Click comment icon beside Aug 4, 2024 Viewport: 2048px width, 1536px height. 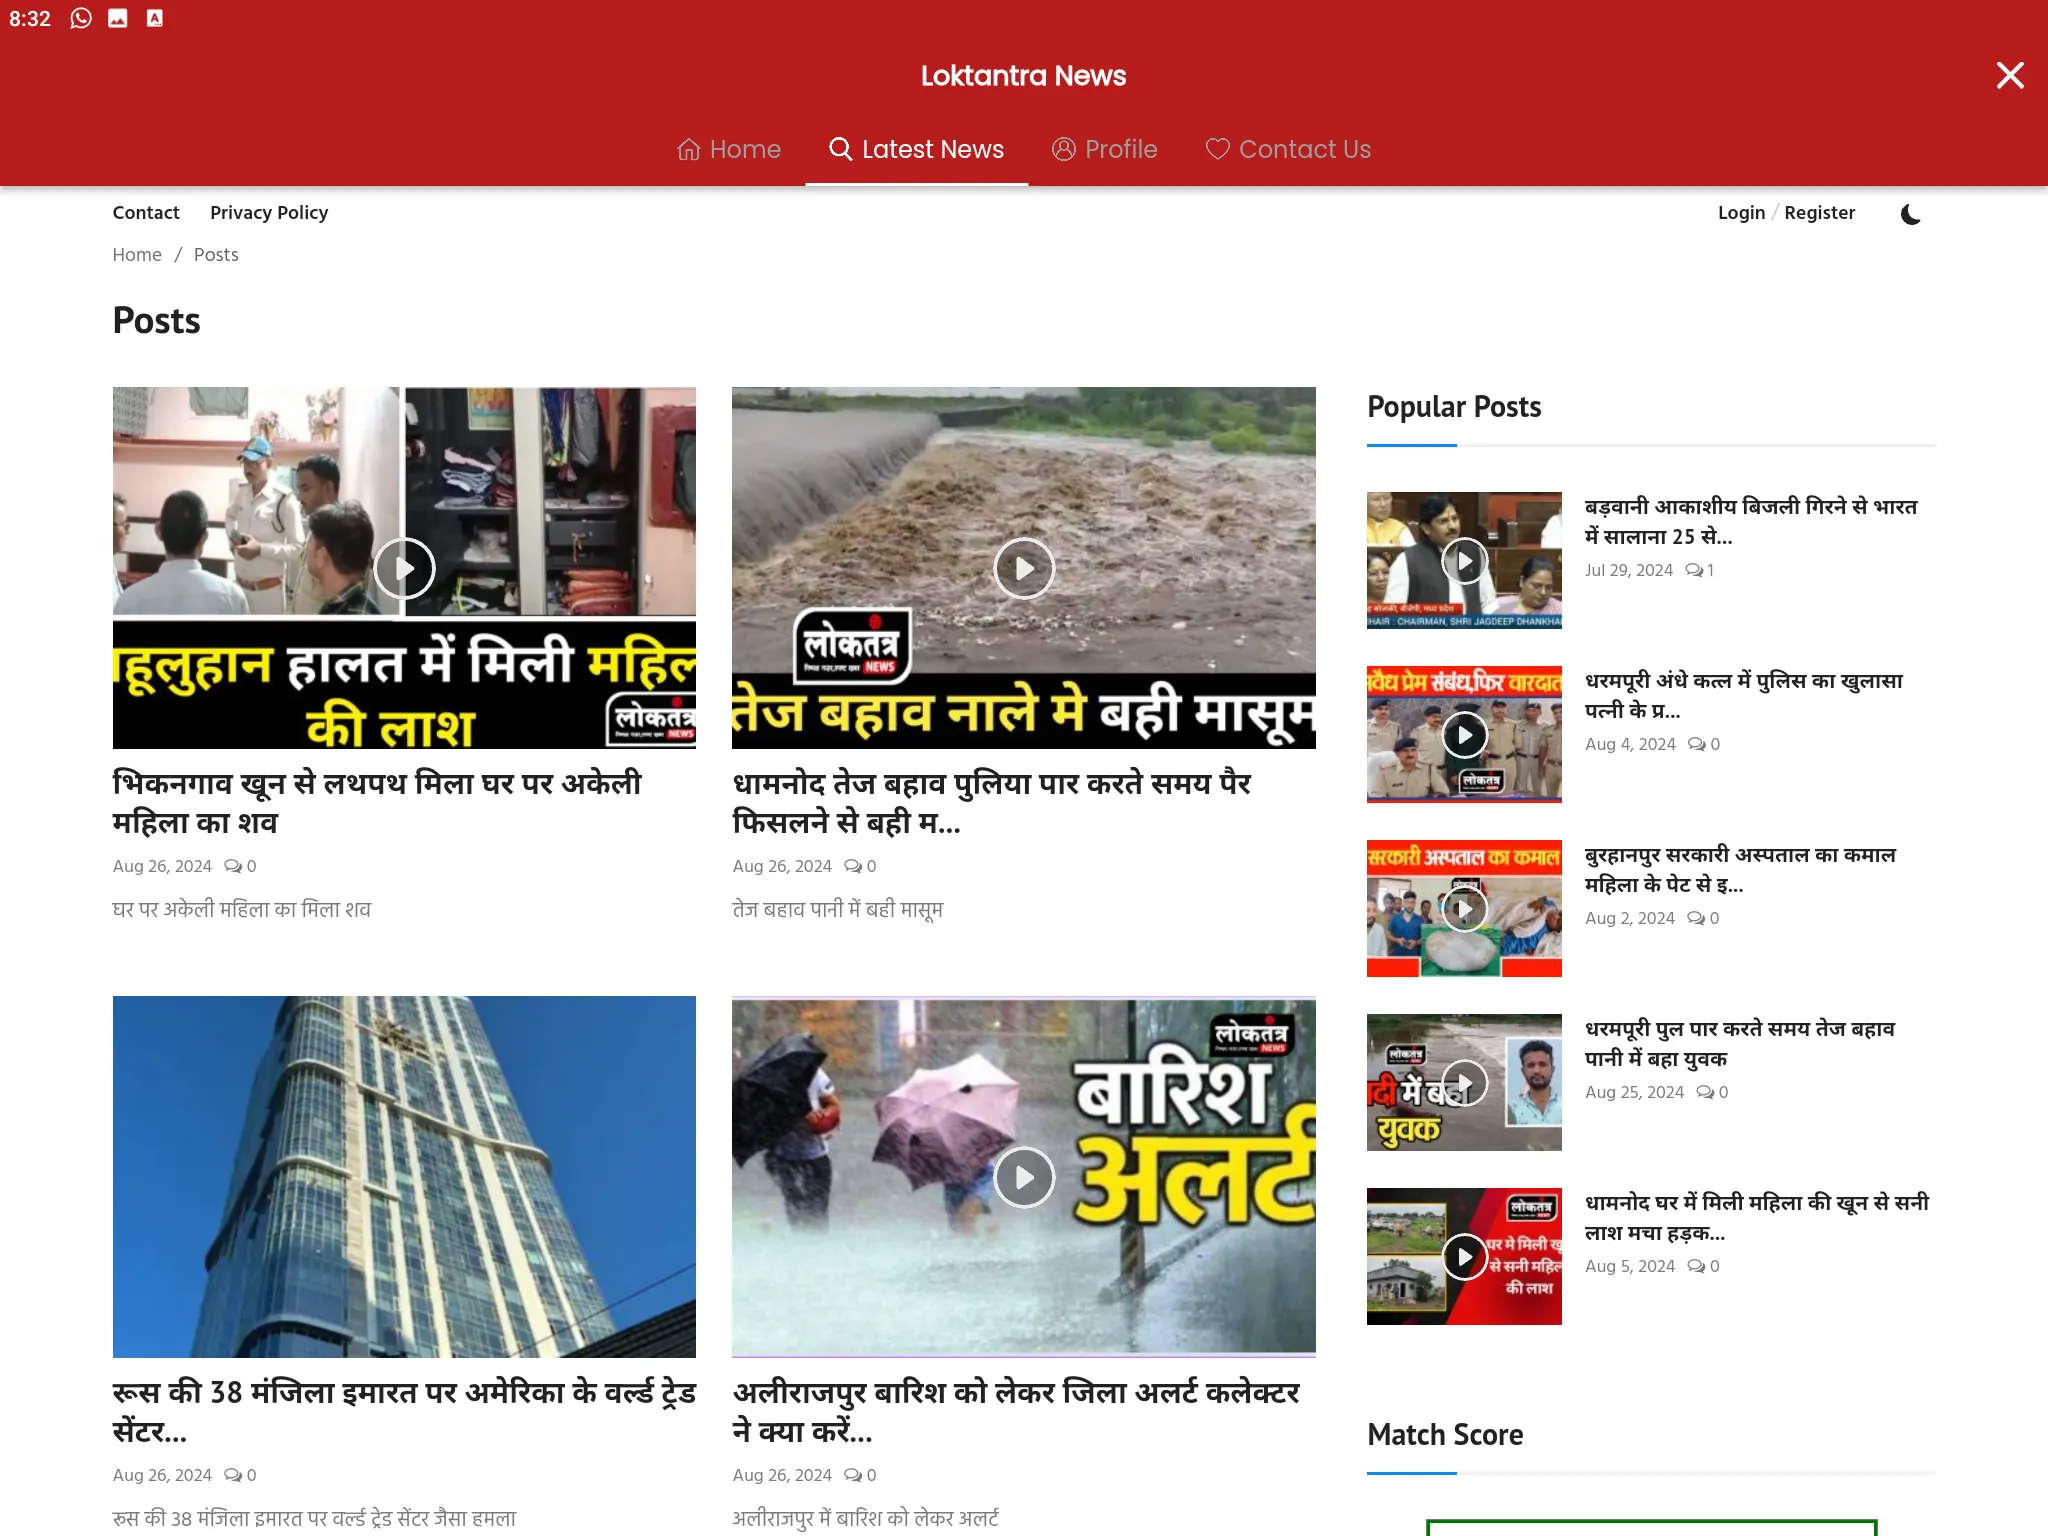coord(1697,744)
